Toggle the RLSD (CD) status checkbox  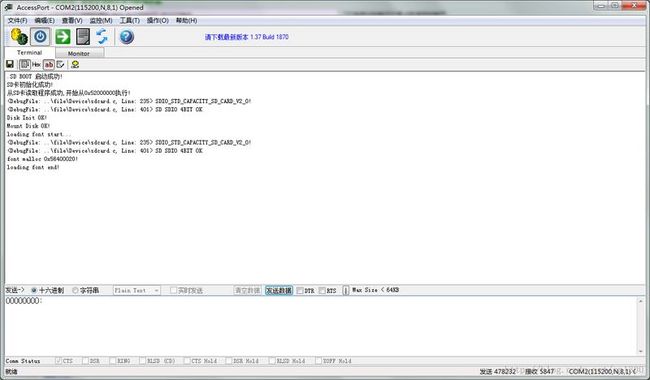[x=143, y=361]
